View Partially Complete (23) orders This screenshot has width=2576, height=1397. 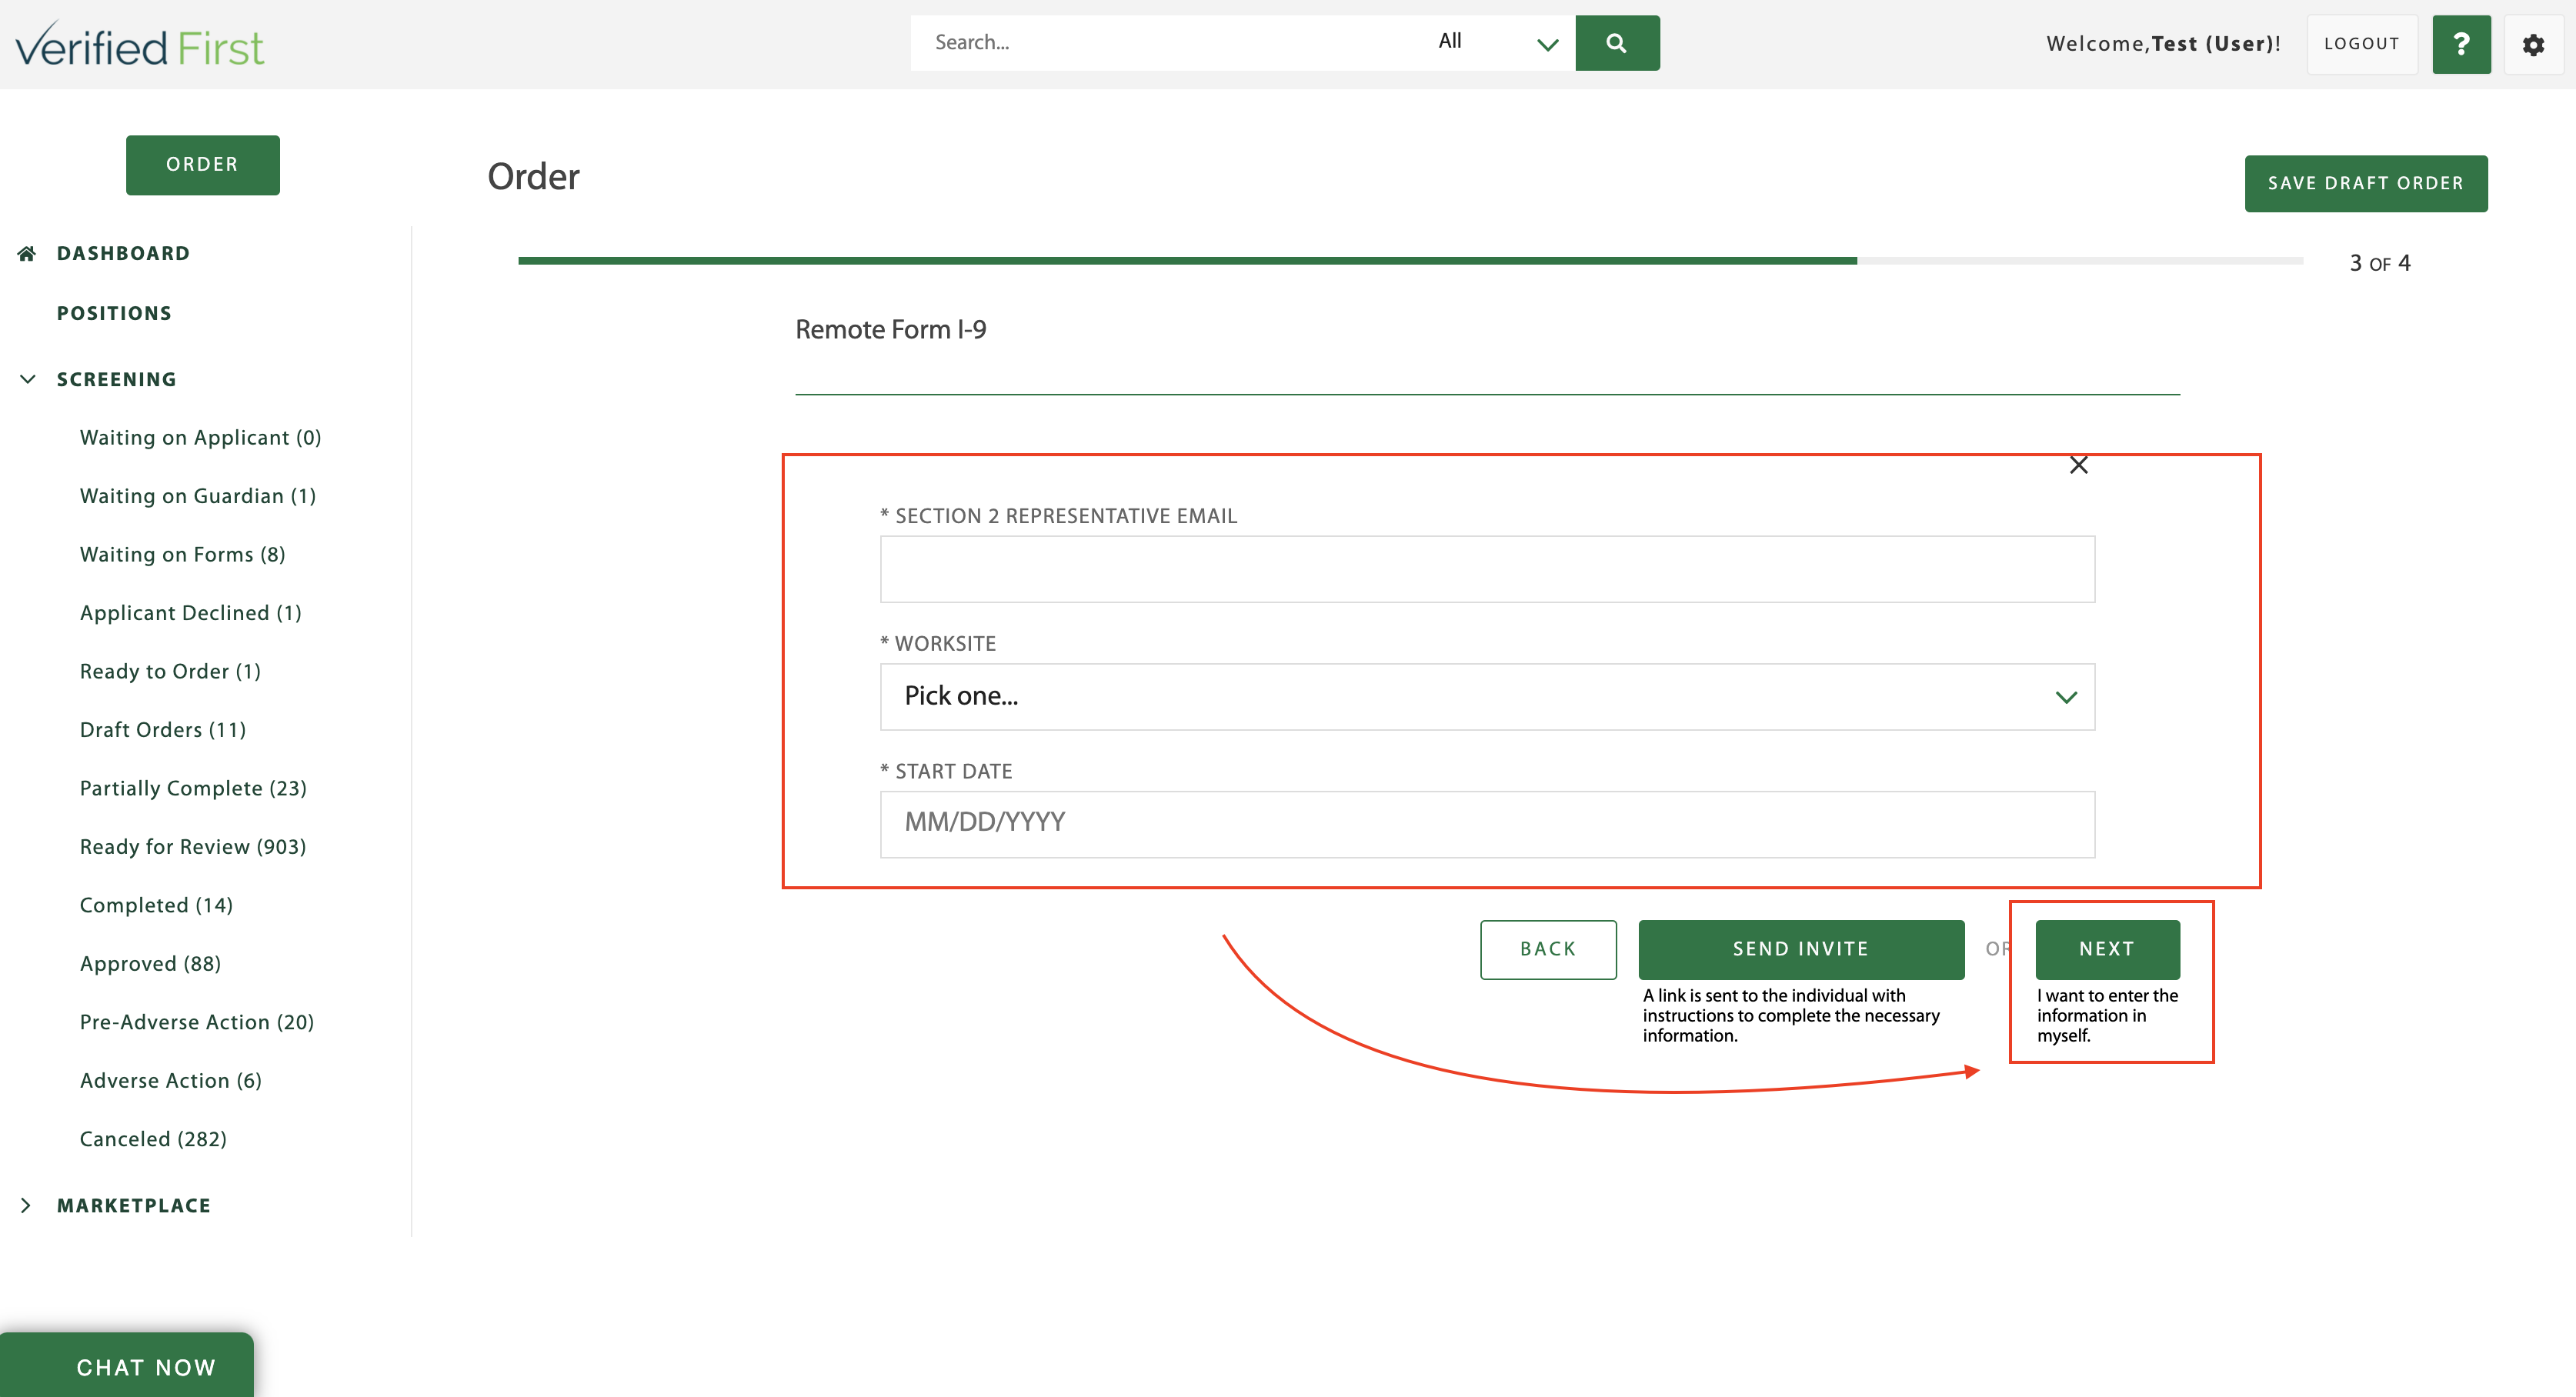[x=193, y=788]
